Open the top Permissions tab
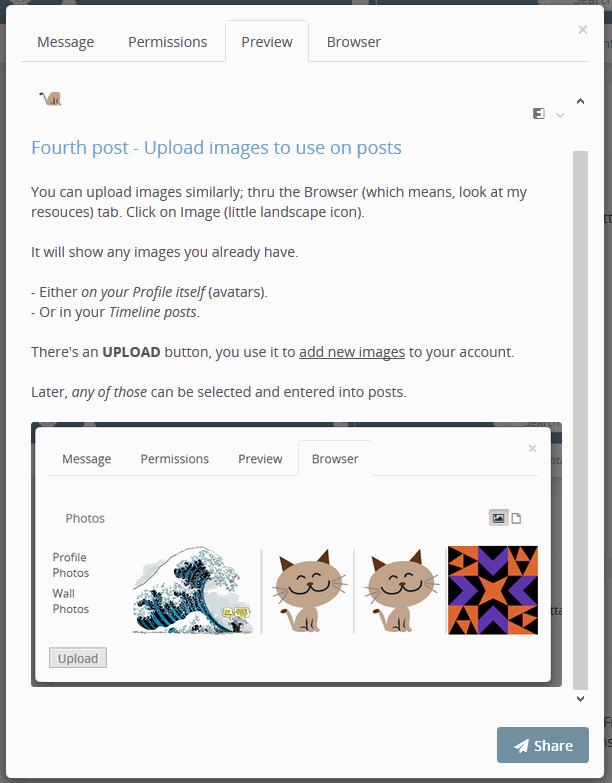 click(x=167, y=42)
